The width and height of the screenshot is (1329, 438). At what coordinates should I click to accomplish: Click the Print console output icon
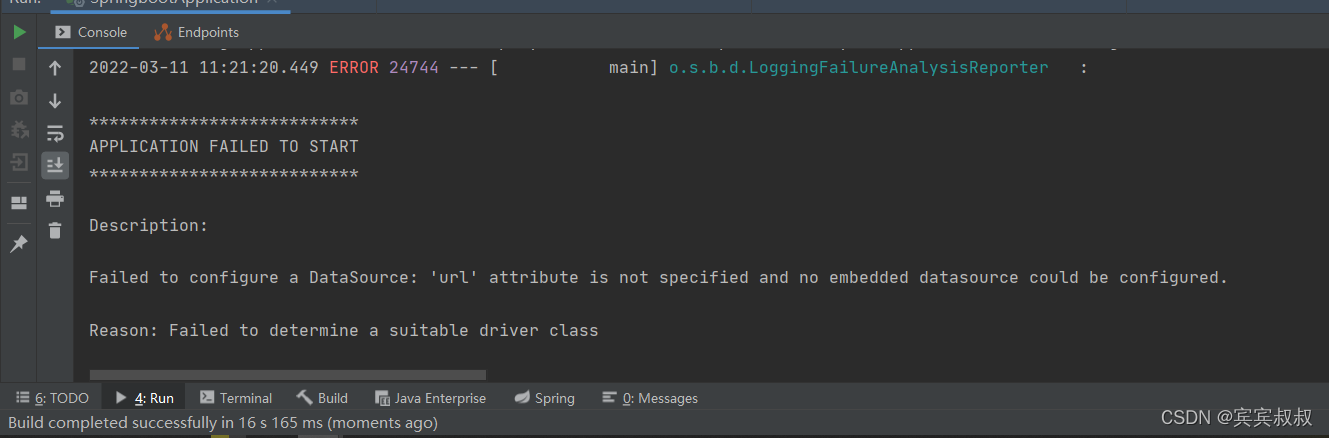point(55,198)
